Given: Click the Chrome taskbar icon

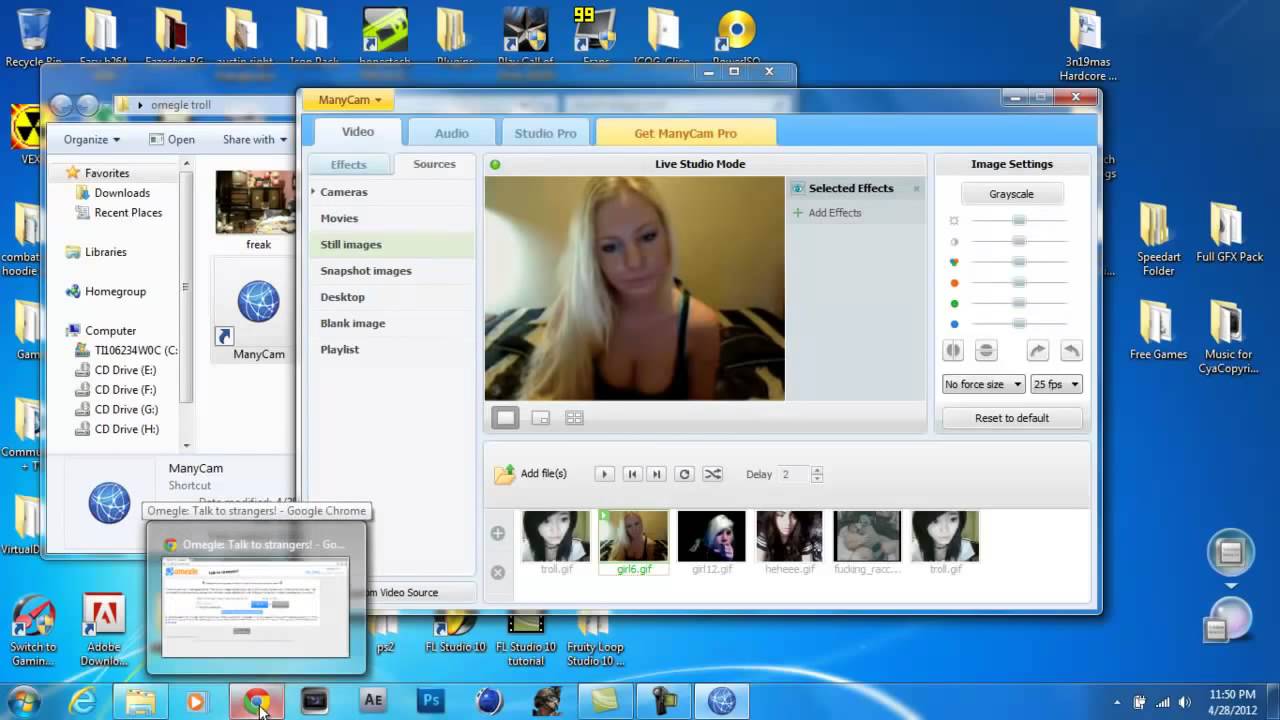Looking at the screenshot, I should tap(257, 702).
